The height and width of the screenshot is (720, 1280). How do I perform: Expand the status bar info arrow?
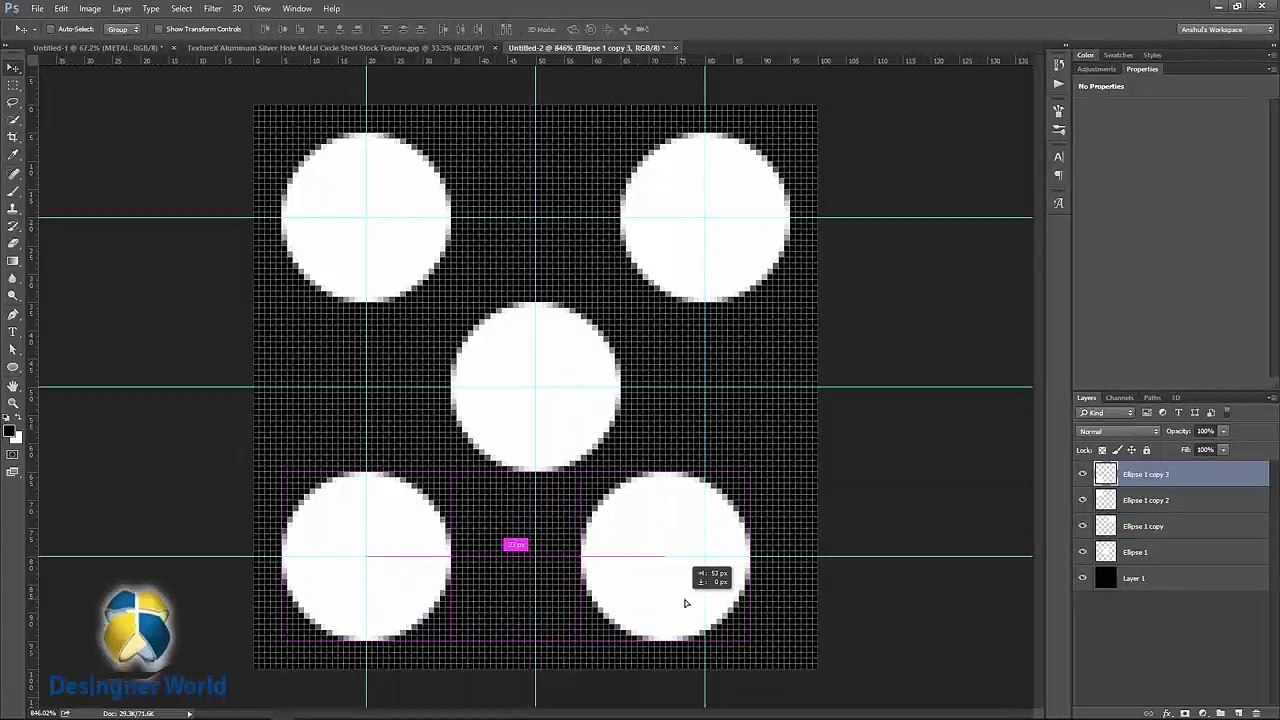189,713
